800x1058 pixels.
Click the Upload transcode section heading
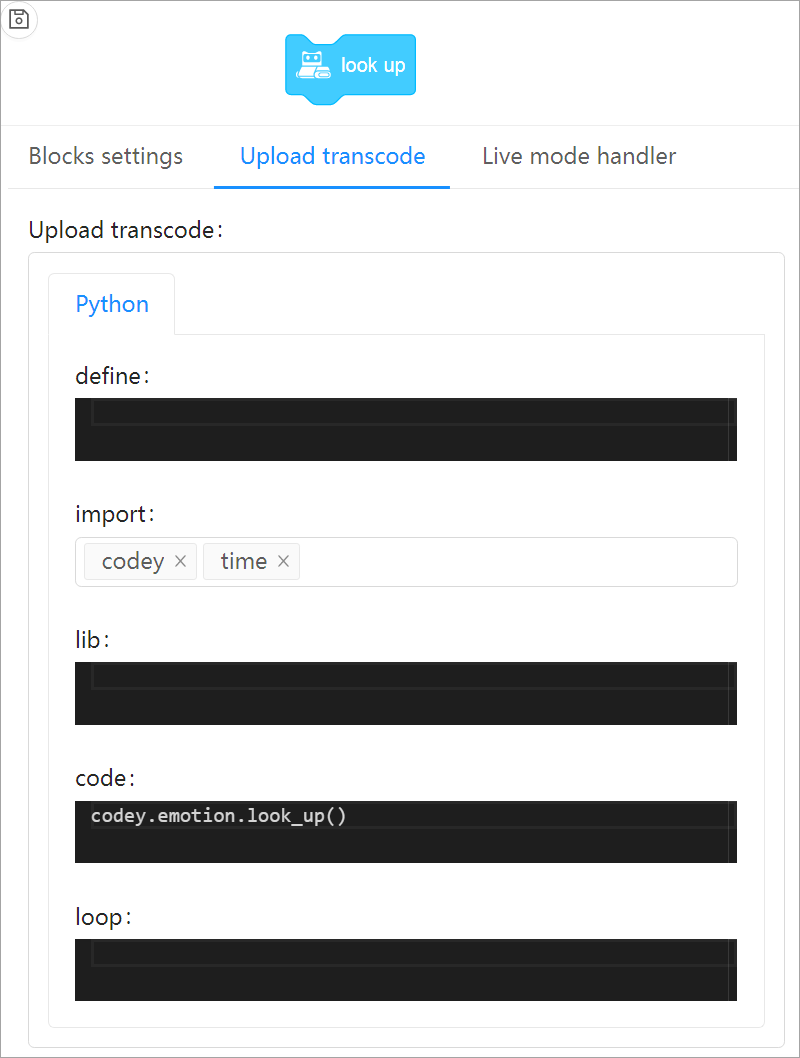[125, 230]
